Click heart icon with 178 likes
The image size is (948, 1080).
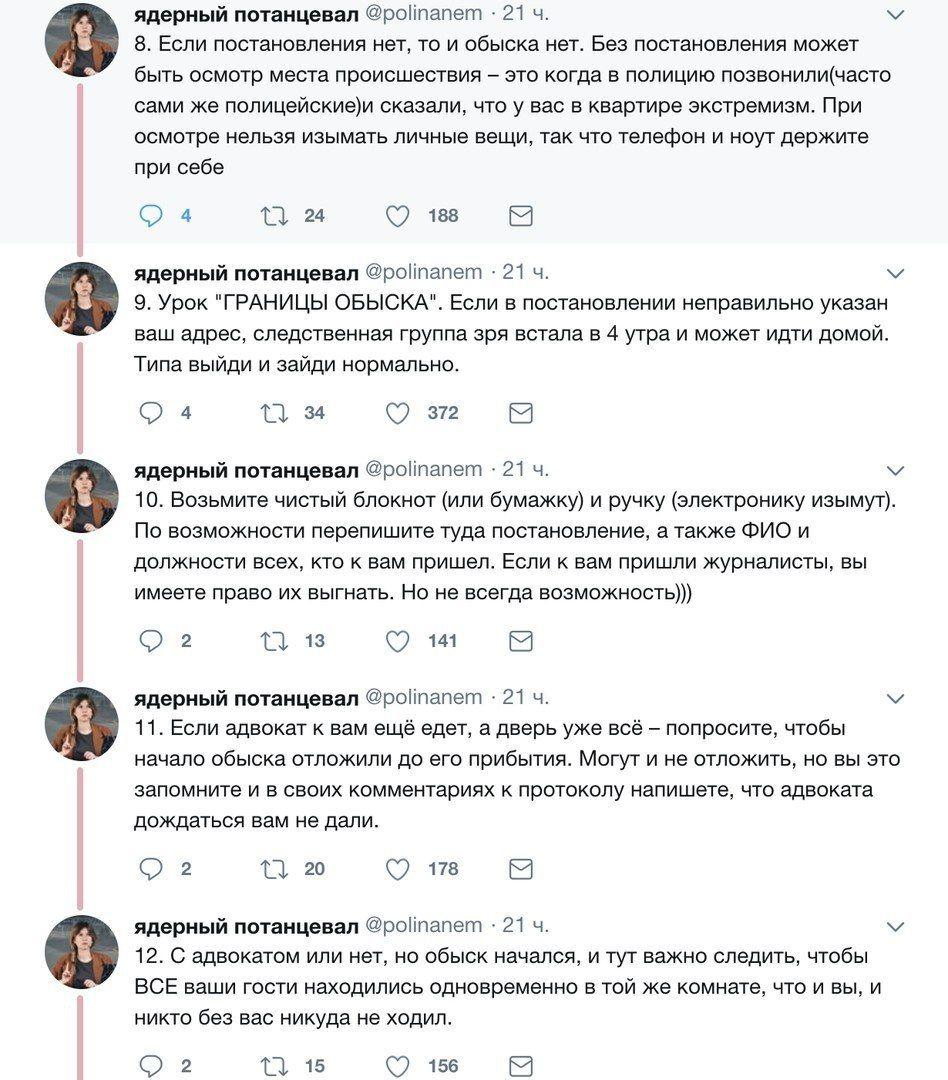[x=398, y=869]
